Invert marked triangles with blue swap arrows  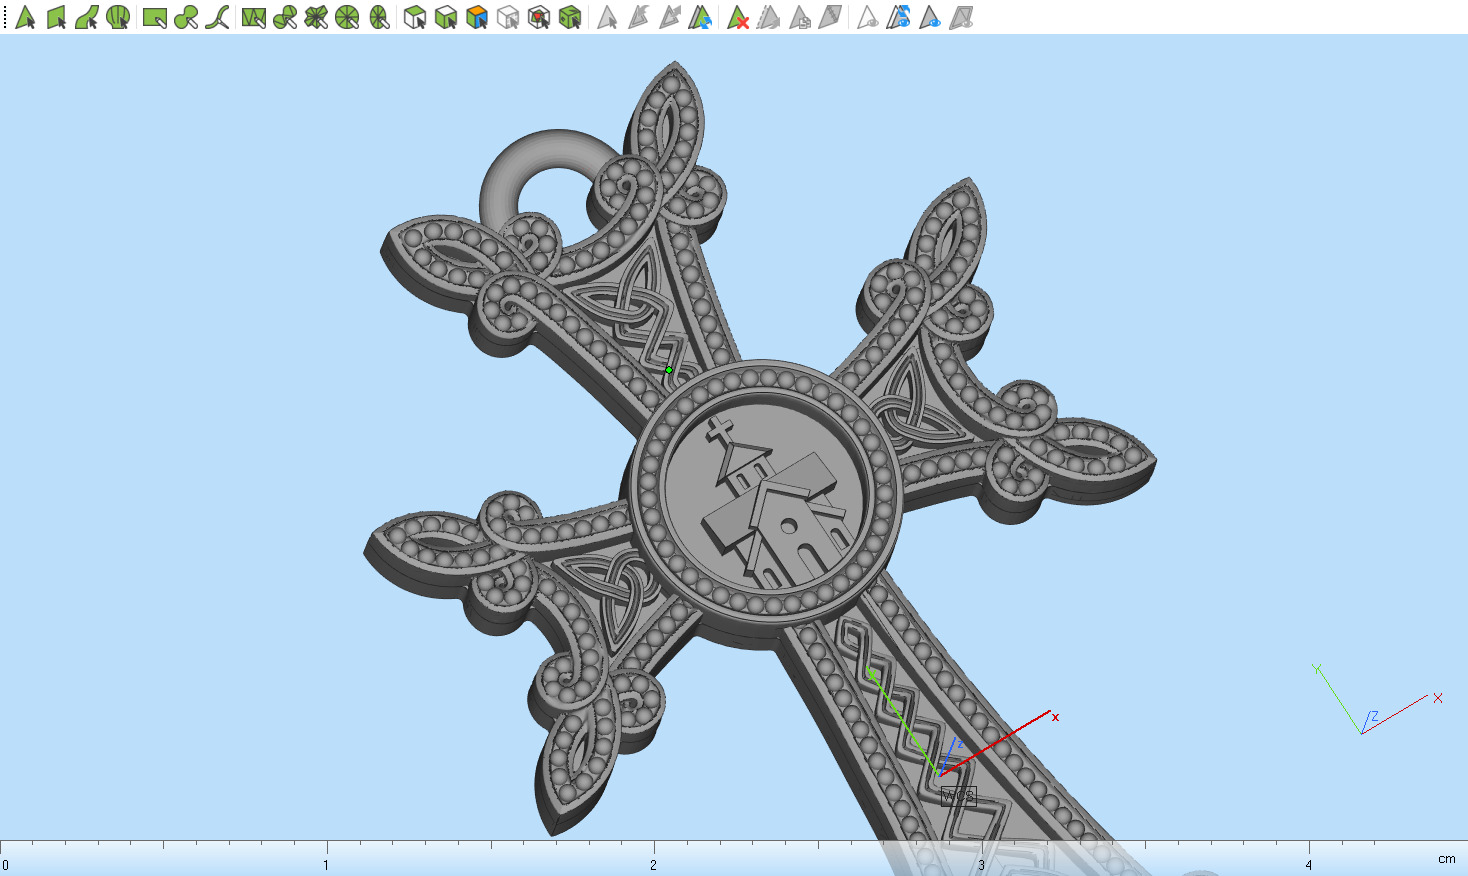click(x=700, y=17)
